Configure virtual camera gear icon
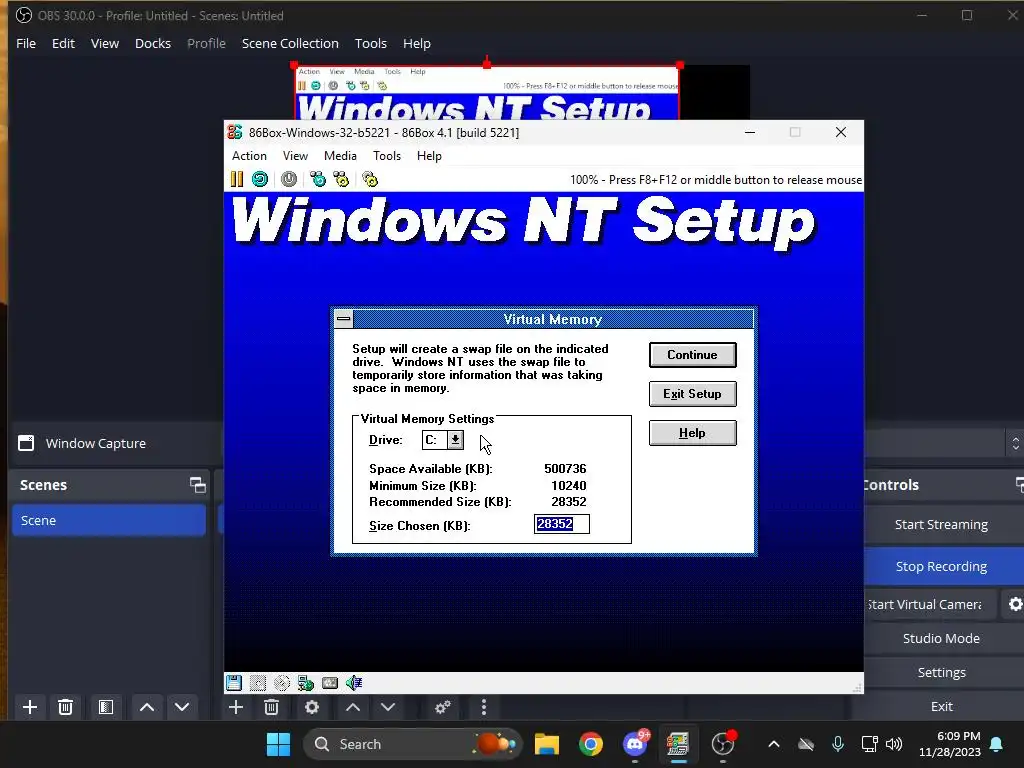 (x=1015, y=604)
